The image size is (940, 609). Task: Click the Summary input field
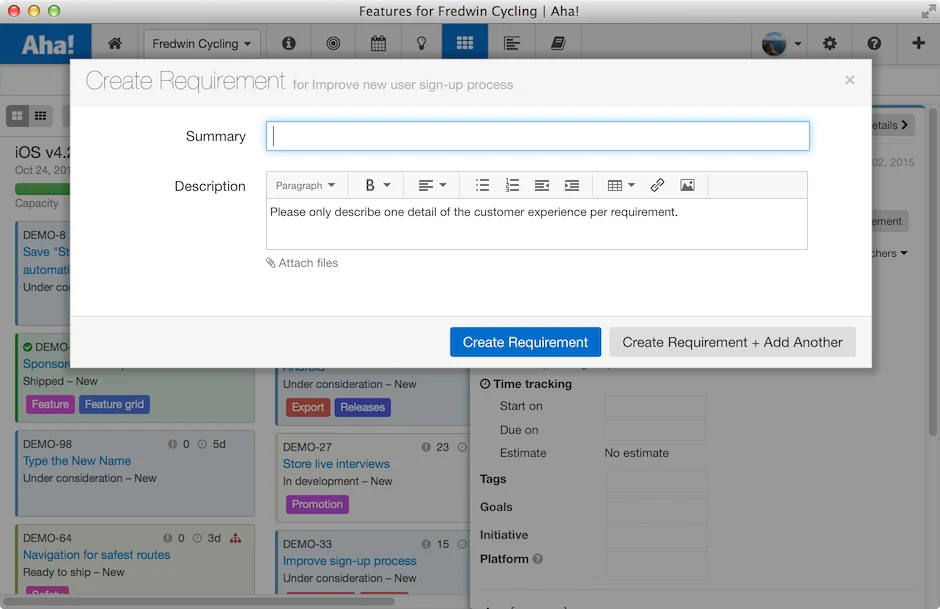tap(538, 136)
